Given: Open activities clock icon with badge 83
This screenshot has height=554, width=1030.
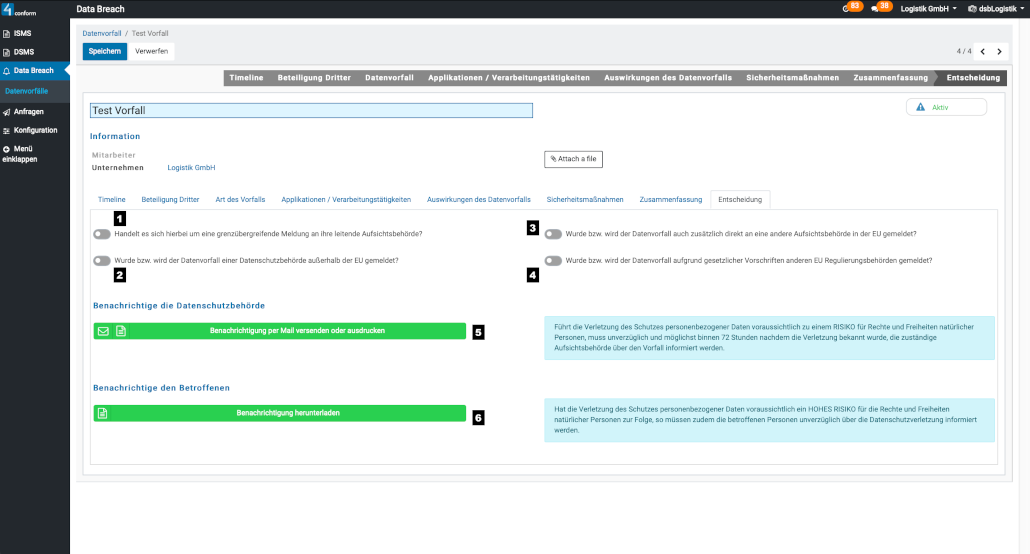Looking at the screenshot, I should click(847, 8).
